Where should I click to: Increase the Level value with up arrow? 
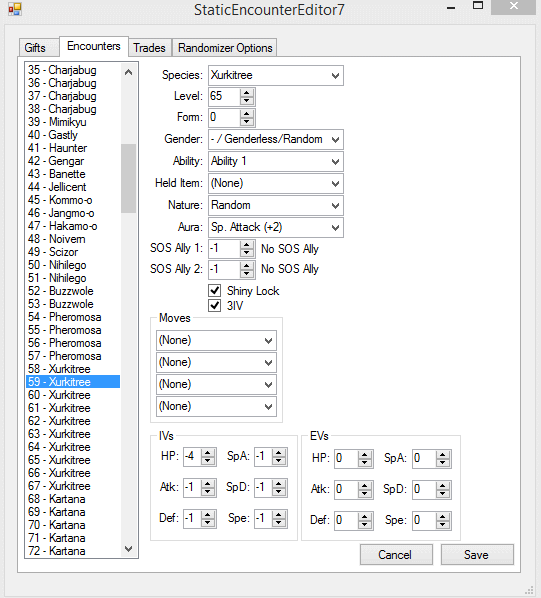click(x=247, y=92)
